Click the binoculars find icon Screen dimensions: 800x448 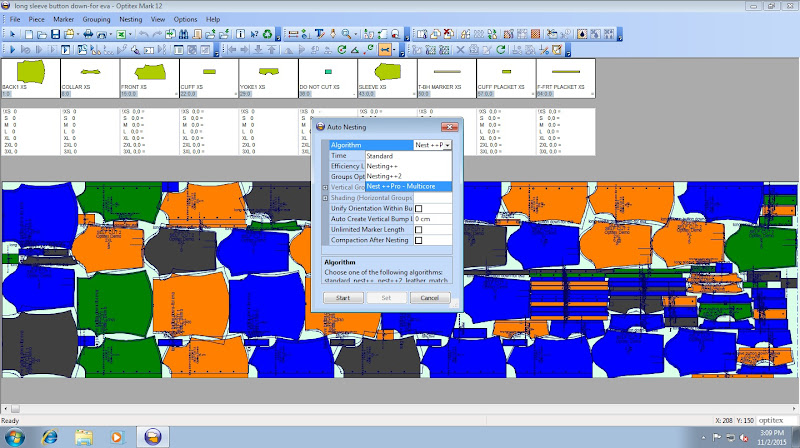point(183,34)
